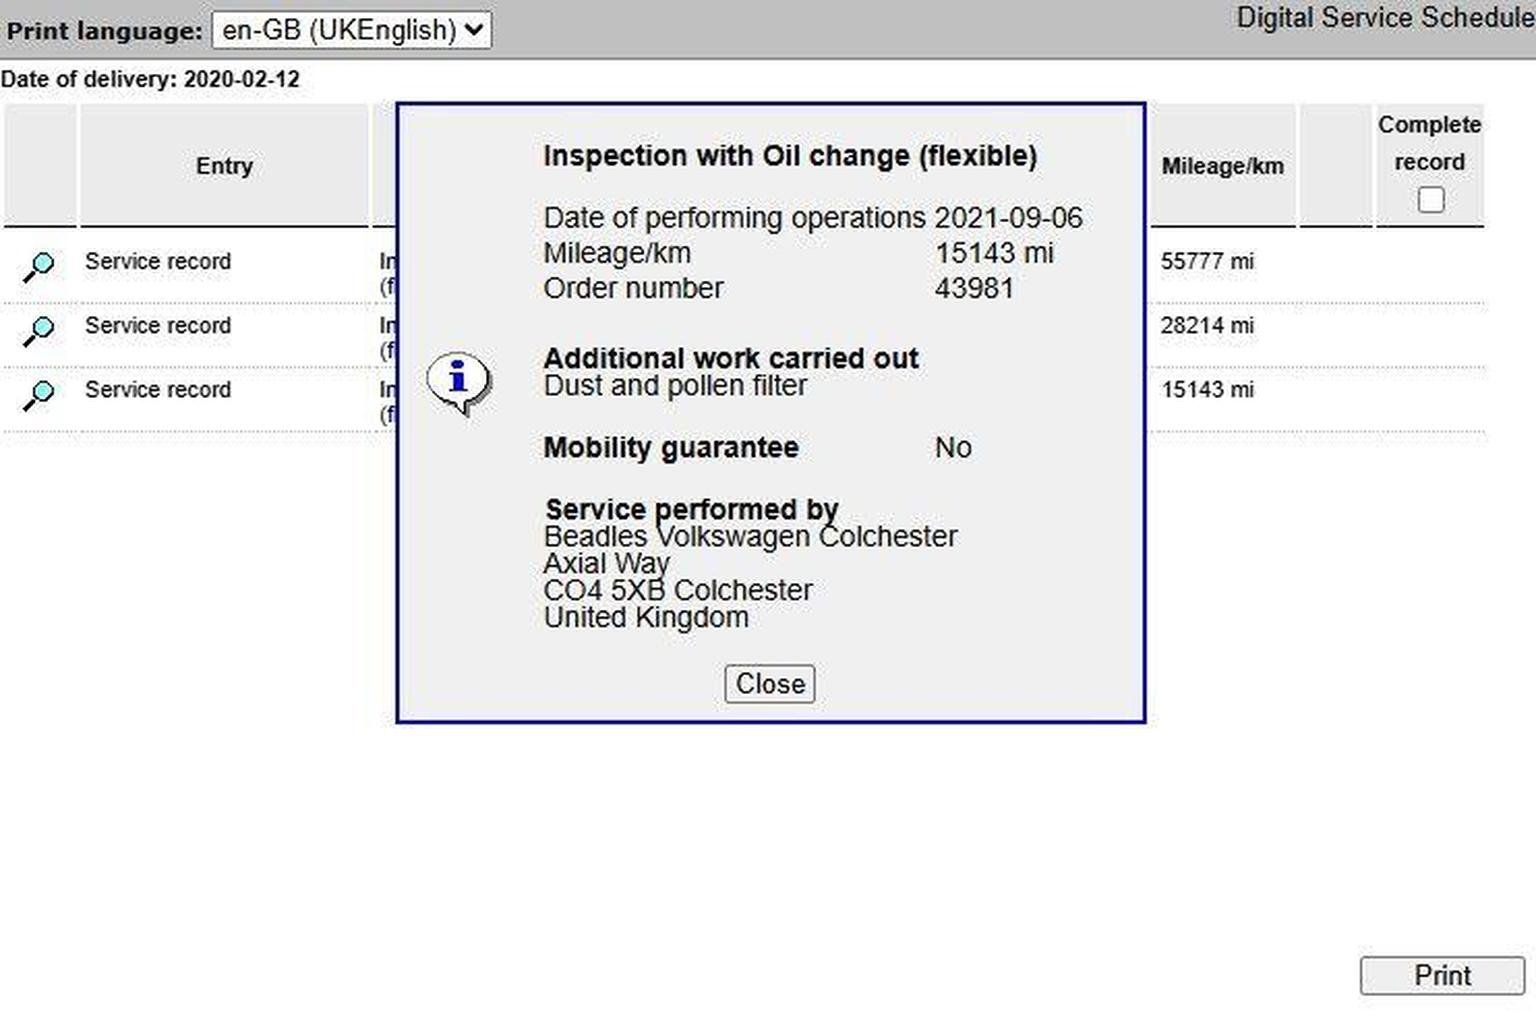The image size is (1536, 1012).
Task: Select the Mileage/km column header
Action: [x=1222, y=166]
